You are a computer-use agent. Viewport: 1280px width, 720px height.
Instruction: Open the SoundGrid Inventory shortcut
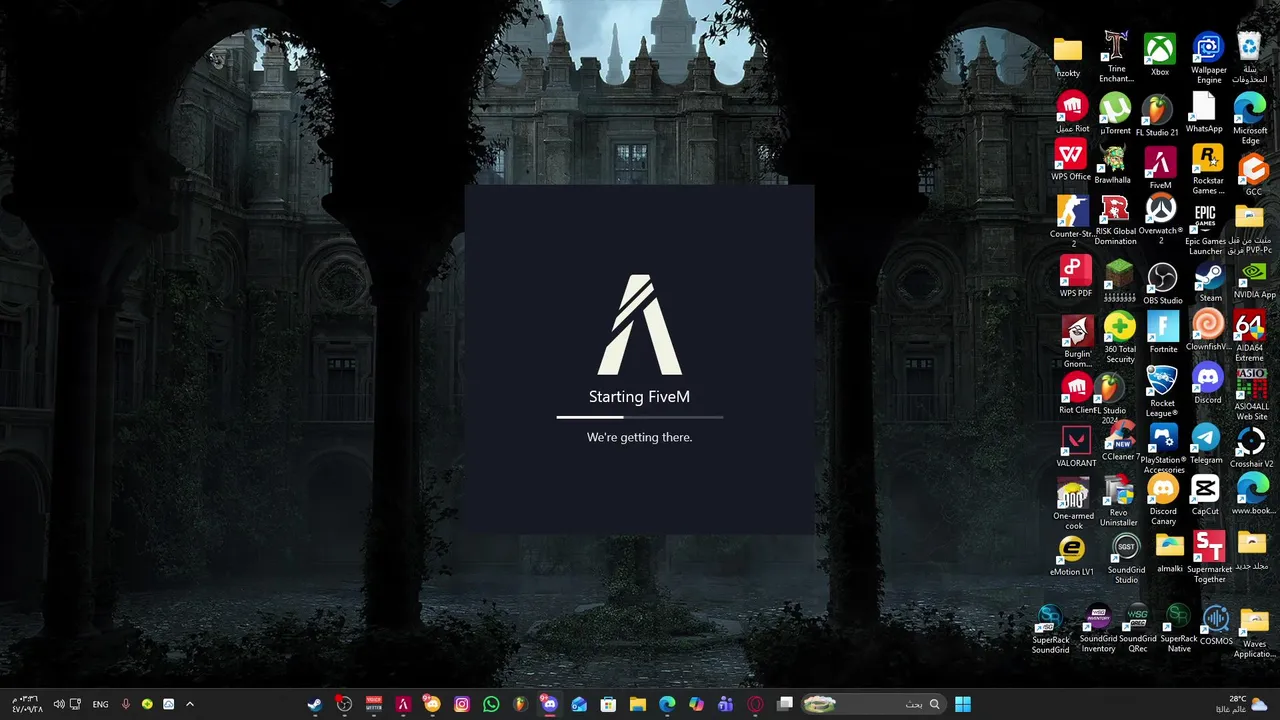1098,630
